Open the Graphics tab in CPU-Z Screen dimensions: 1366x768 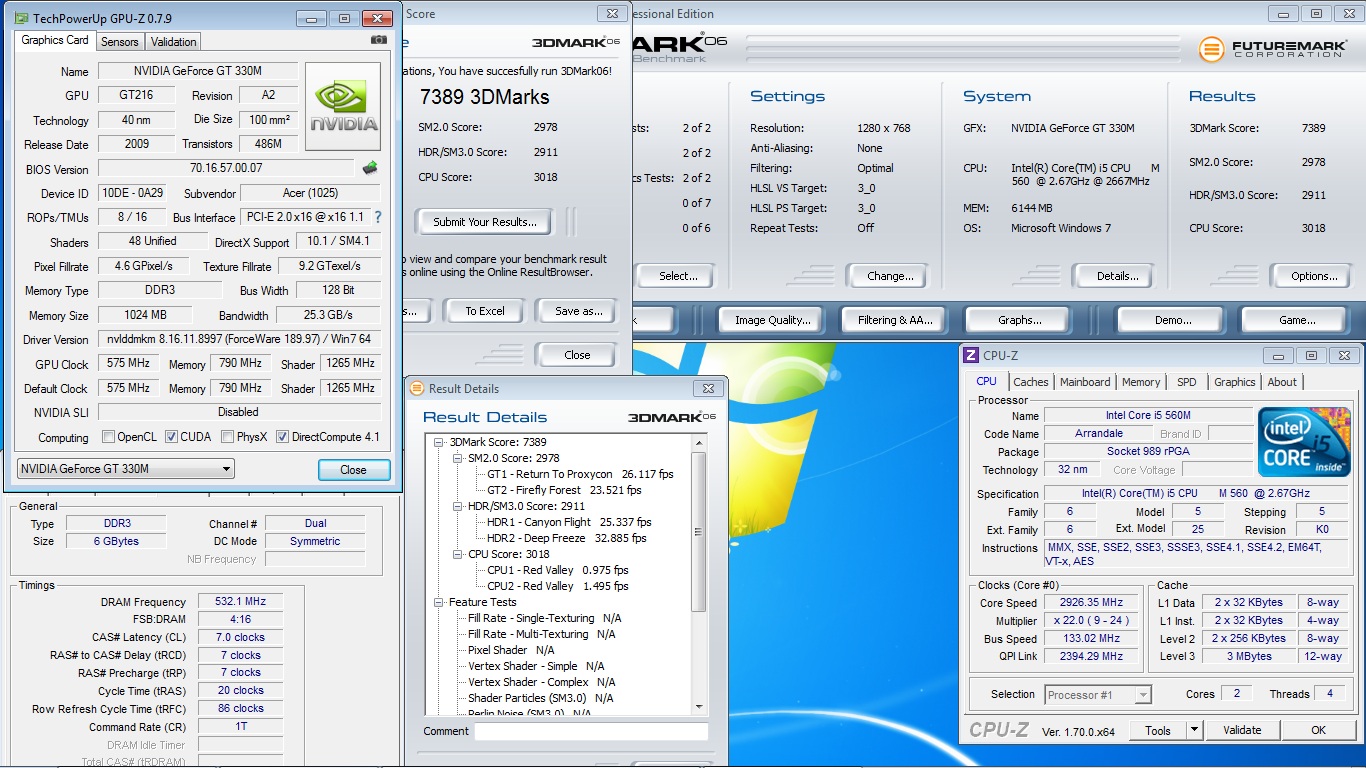[1235, 382]
